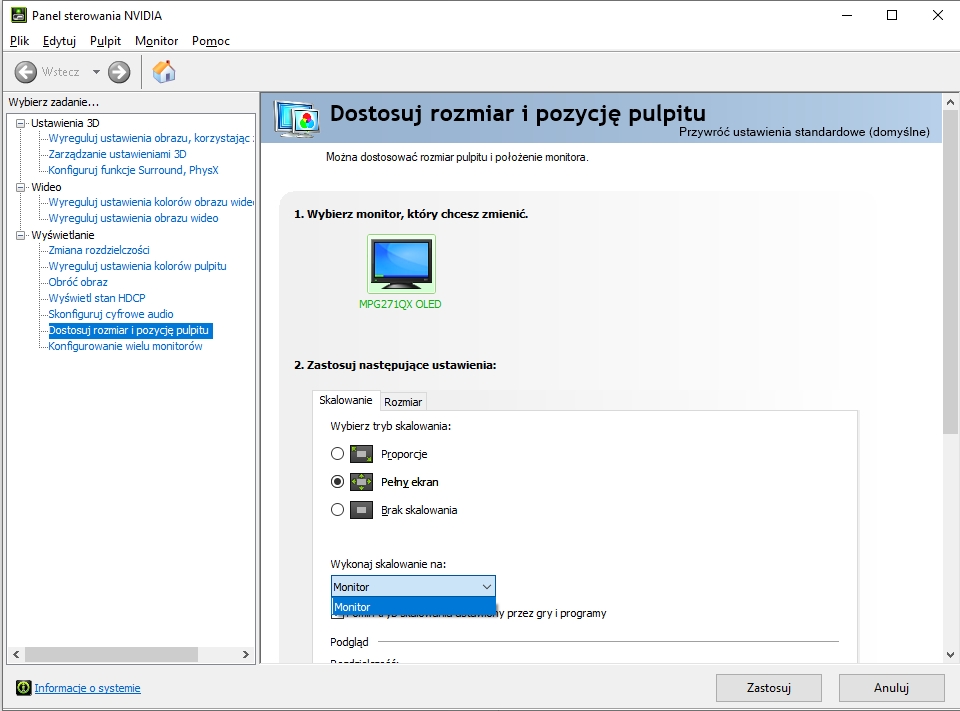This screenshot has height=711, width=960.
Task: Click the NVIDIA app icon in title bar
Action: [19, 15]
